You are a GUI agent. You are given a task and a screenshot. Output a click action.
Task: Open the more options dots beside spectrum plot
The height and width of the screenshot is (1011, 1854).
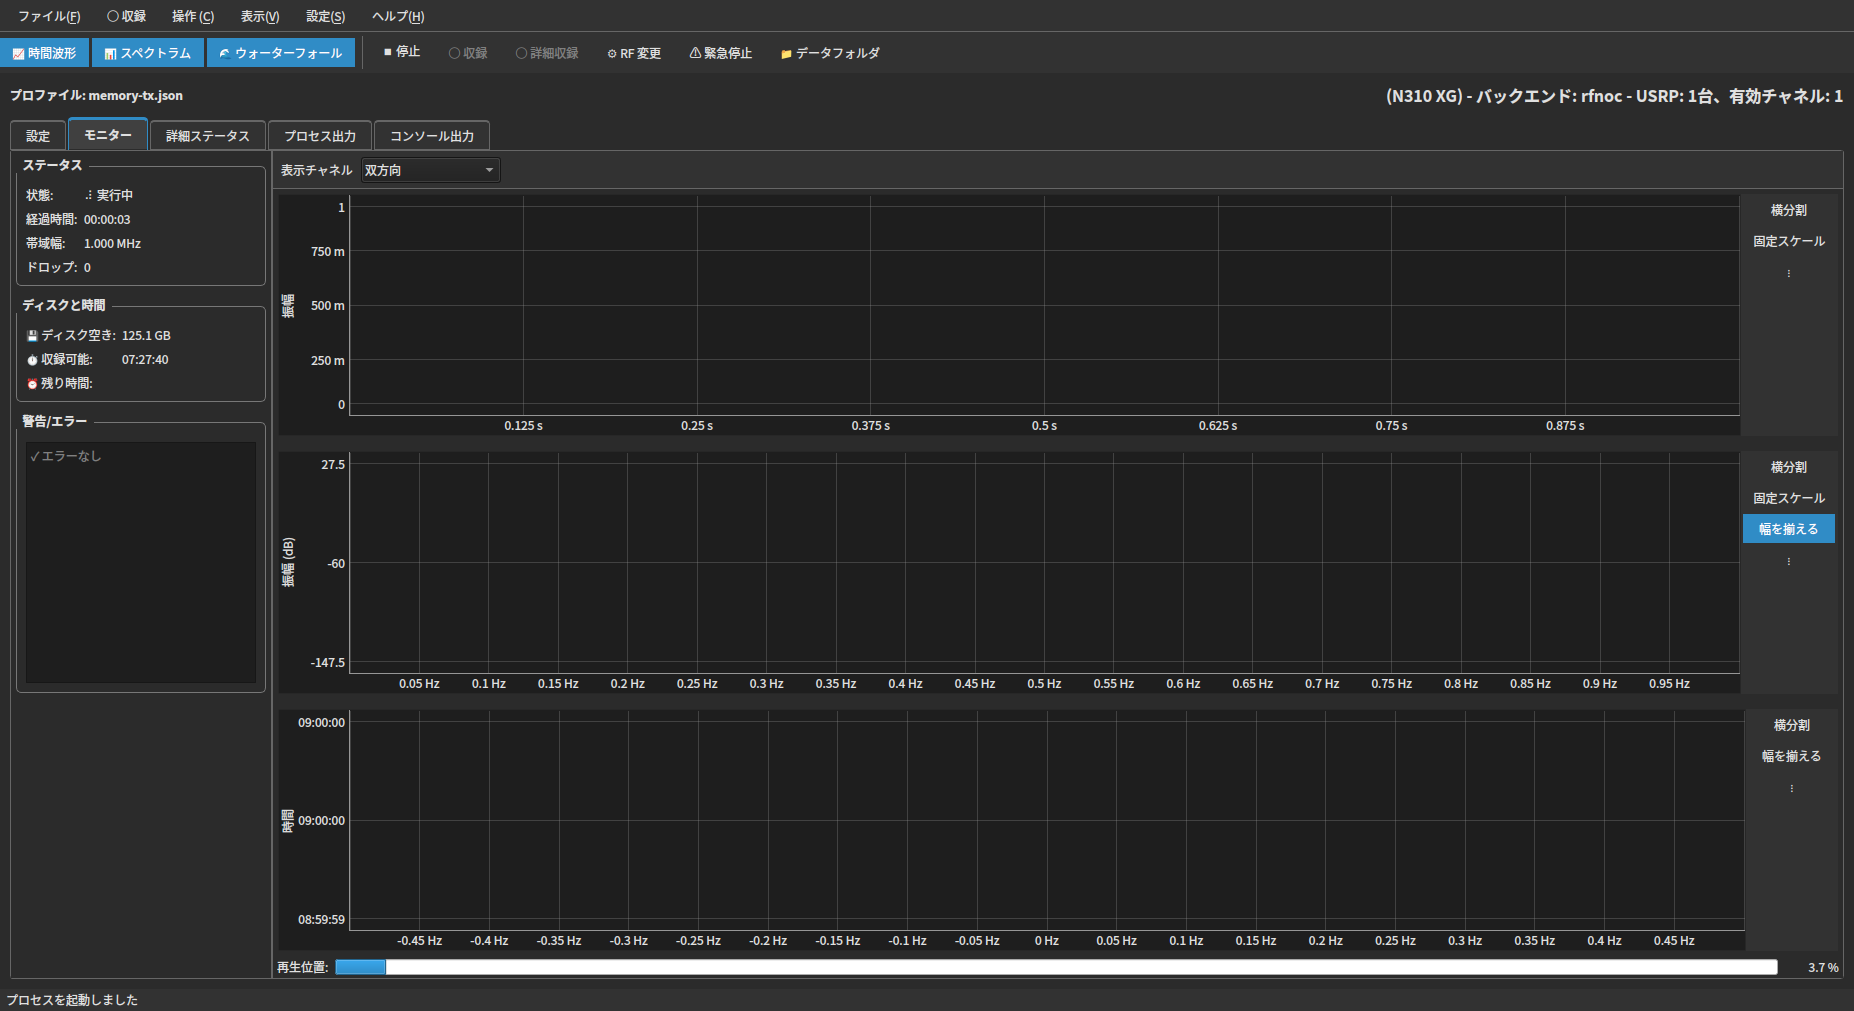(x=1789, y=561)
